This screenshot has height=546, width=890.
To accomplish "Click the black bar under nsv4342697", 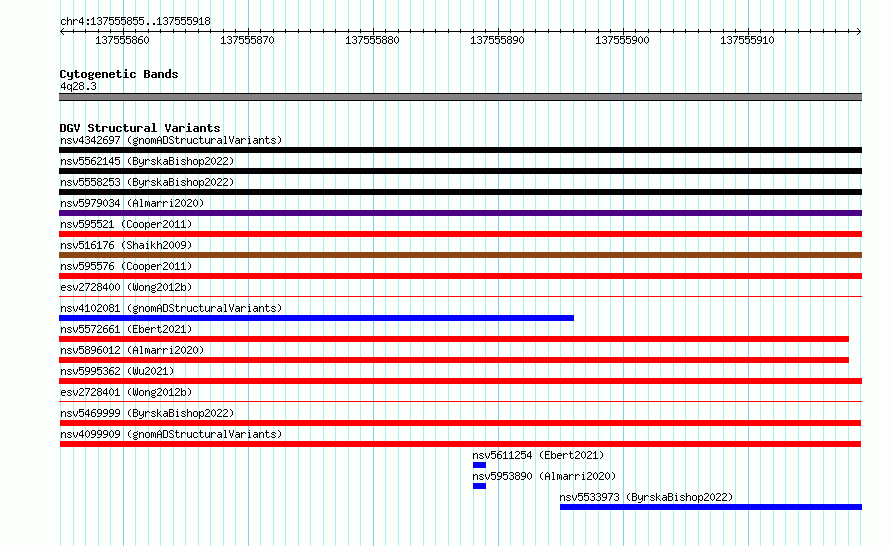I will pyautogui.click(x=460, y=150).
